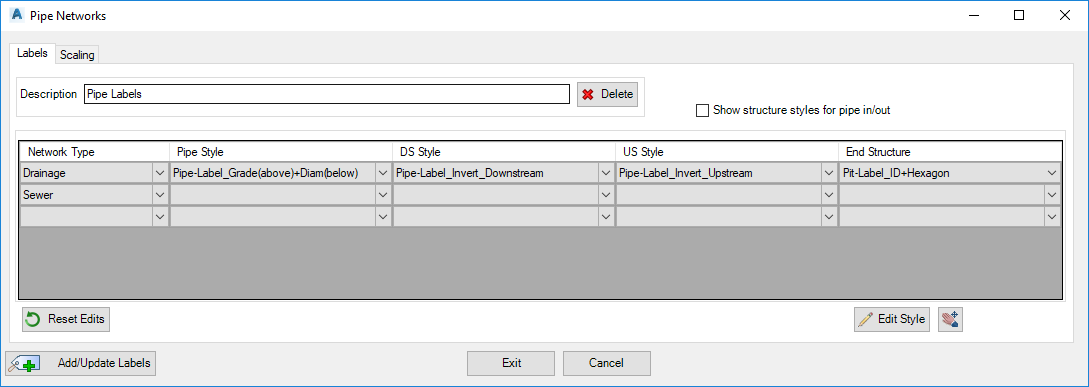The height and width of the screenshot is (387, 1089).
Task: Click the Description text field
Action: (327, 94)
